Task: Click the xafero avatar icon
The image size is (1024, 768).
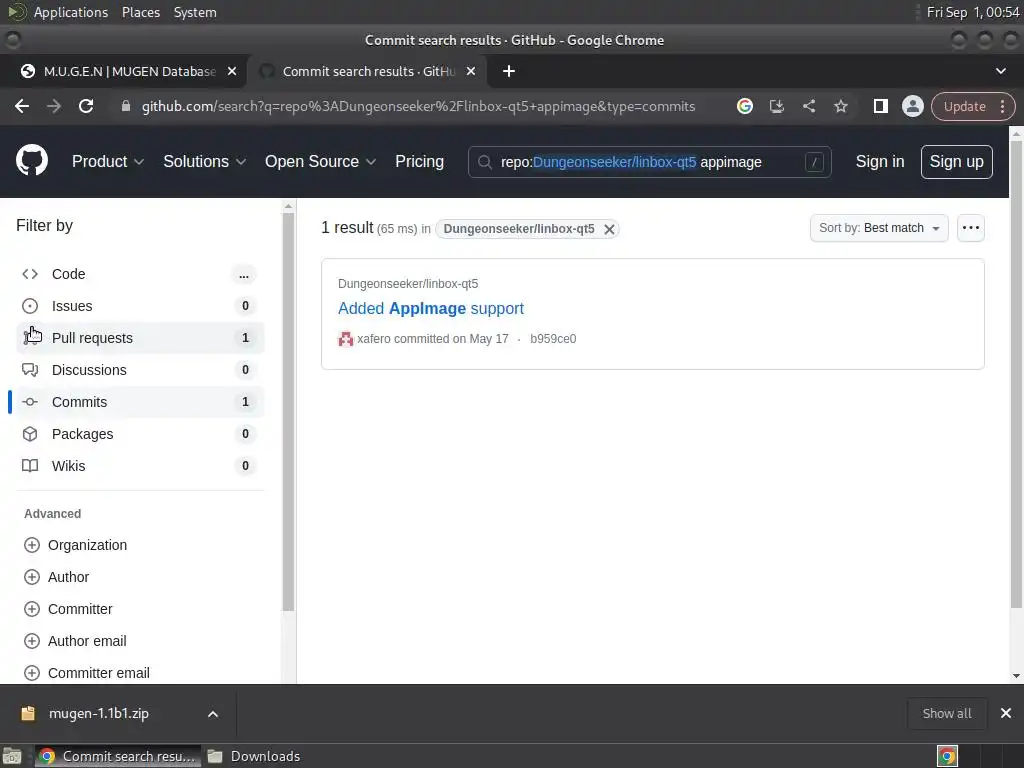Action: point(345,339)
